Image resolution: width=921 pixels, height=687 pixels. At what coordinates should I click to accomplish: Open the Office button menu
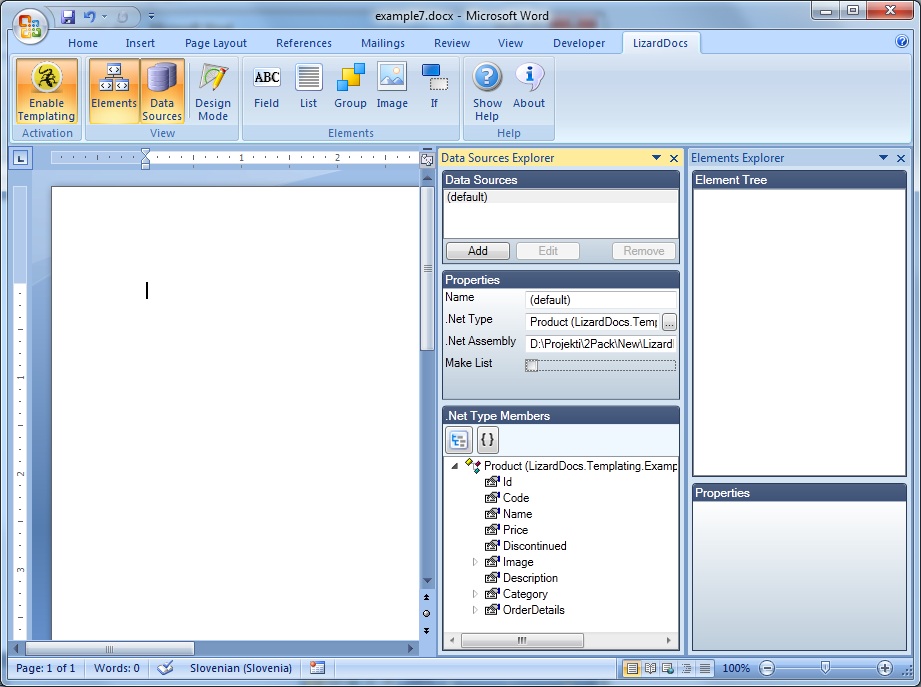click(x=31, y=26)
